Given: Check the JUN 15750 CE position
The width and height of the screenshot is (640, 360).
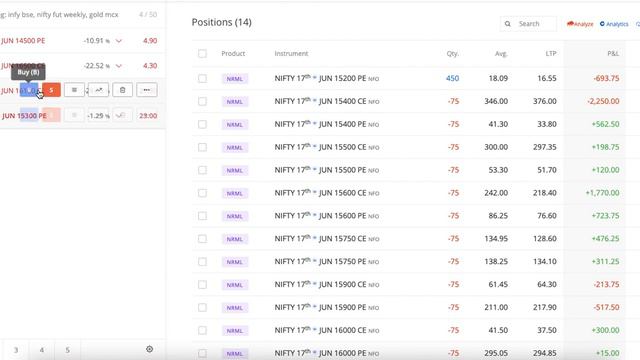Looking at the screenshot, I should coord(202,238).
